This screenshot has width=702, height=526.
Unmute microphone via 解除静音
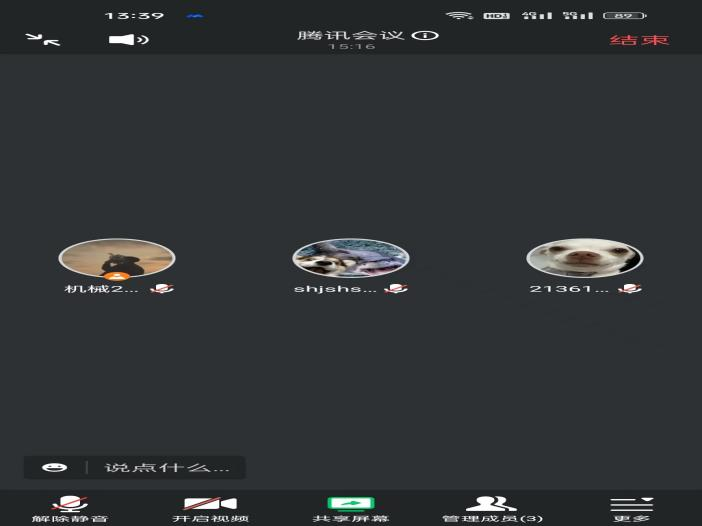coord(70,508)
